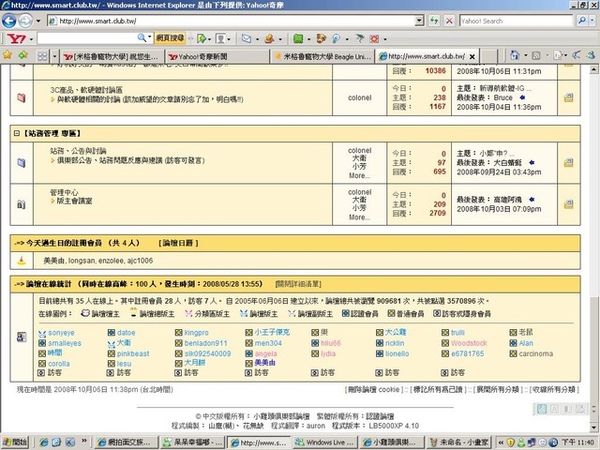The height and width of the screenshot is (450, 600).
Task: Open 網拍面交族 taskbar window
Action: [126, 442]
